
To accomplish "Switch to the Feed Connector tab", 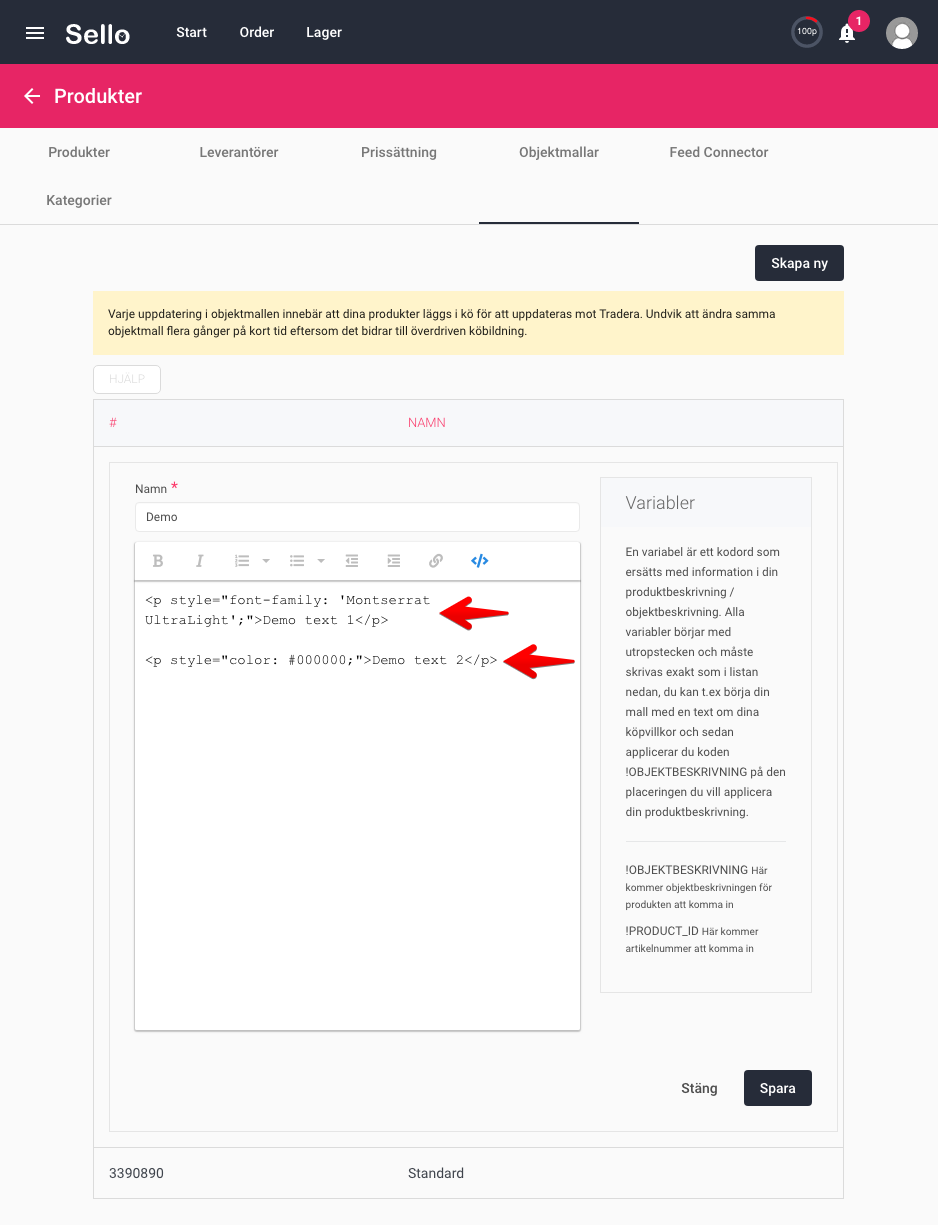I will click(719, 152).
